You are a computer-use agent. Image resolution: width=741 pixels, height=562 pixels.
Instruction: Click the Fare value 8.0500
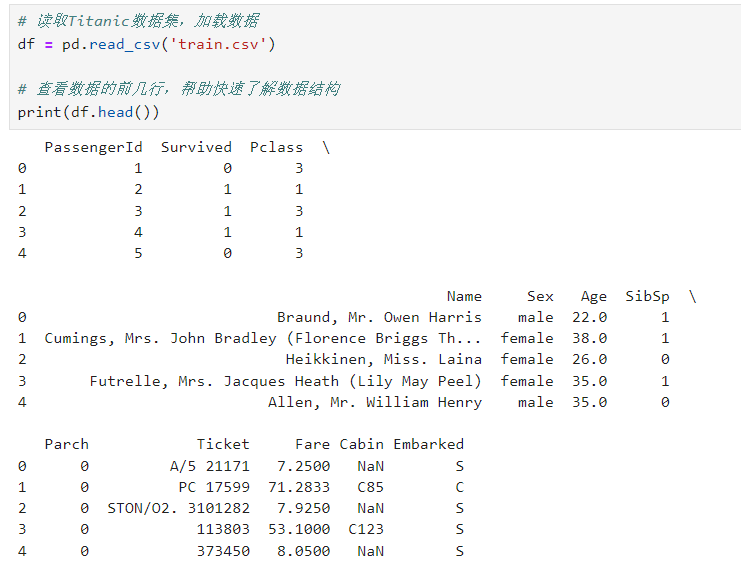[303, 551]
